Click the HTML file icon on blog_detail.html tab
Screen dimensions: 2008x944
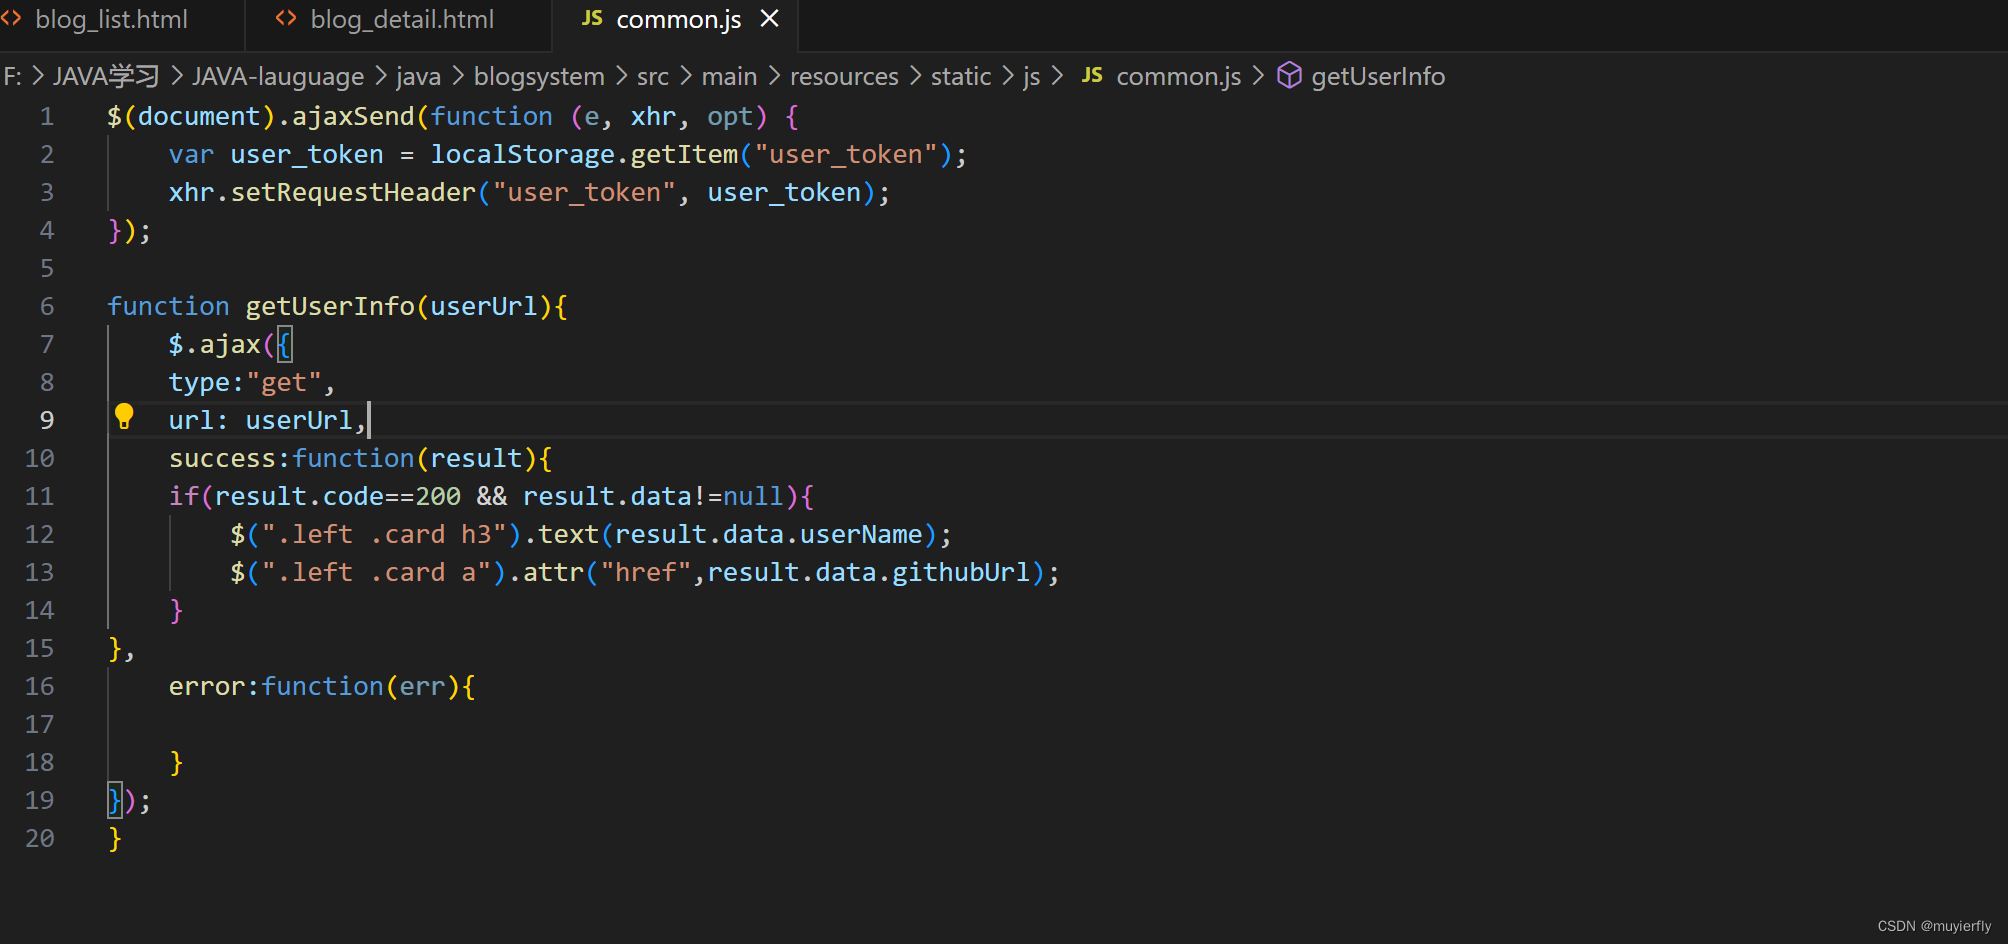pos(286,19)
